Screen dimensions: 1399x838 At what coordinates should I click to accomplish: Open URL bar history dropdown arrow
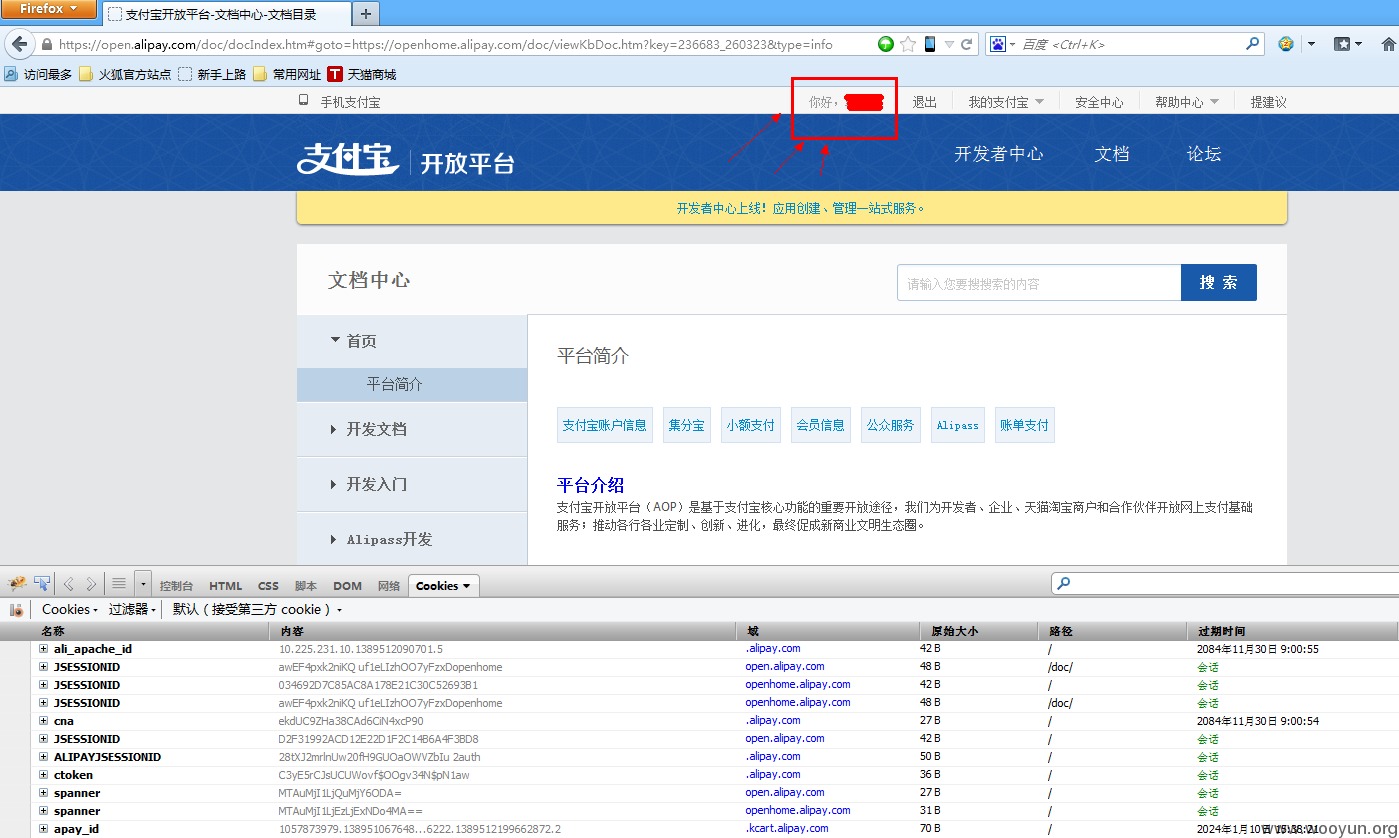[949, 44]
